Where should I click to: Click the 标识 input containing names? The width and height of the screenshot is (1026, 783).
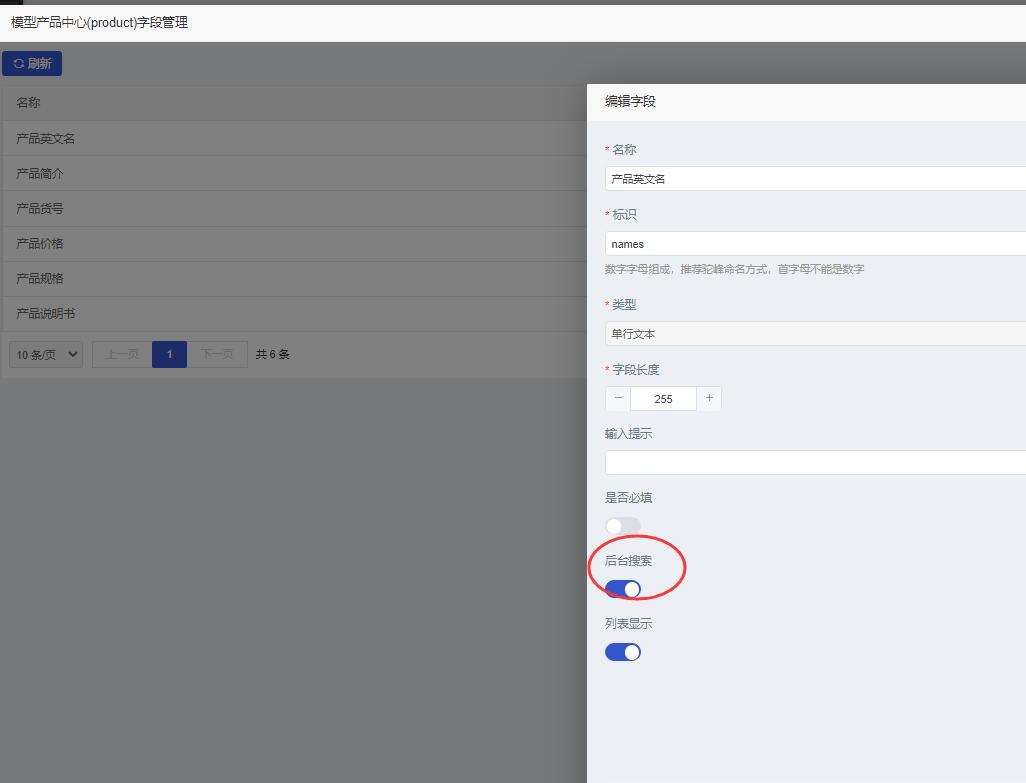click(815, 243)
